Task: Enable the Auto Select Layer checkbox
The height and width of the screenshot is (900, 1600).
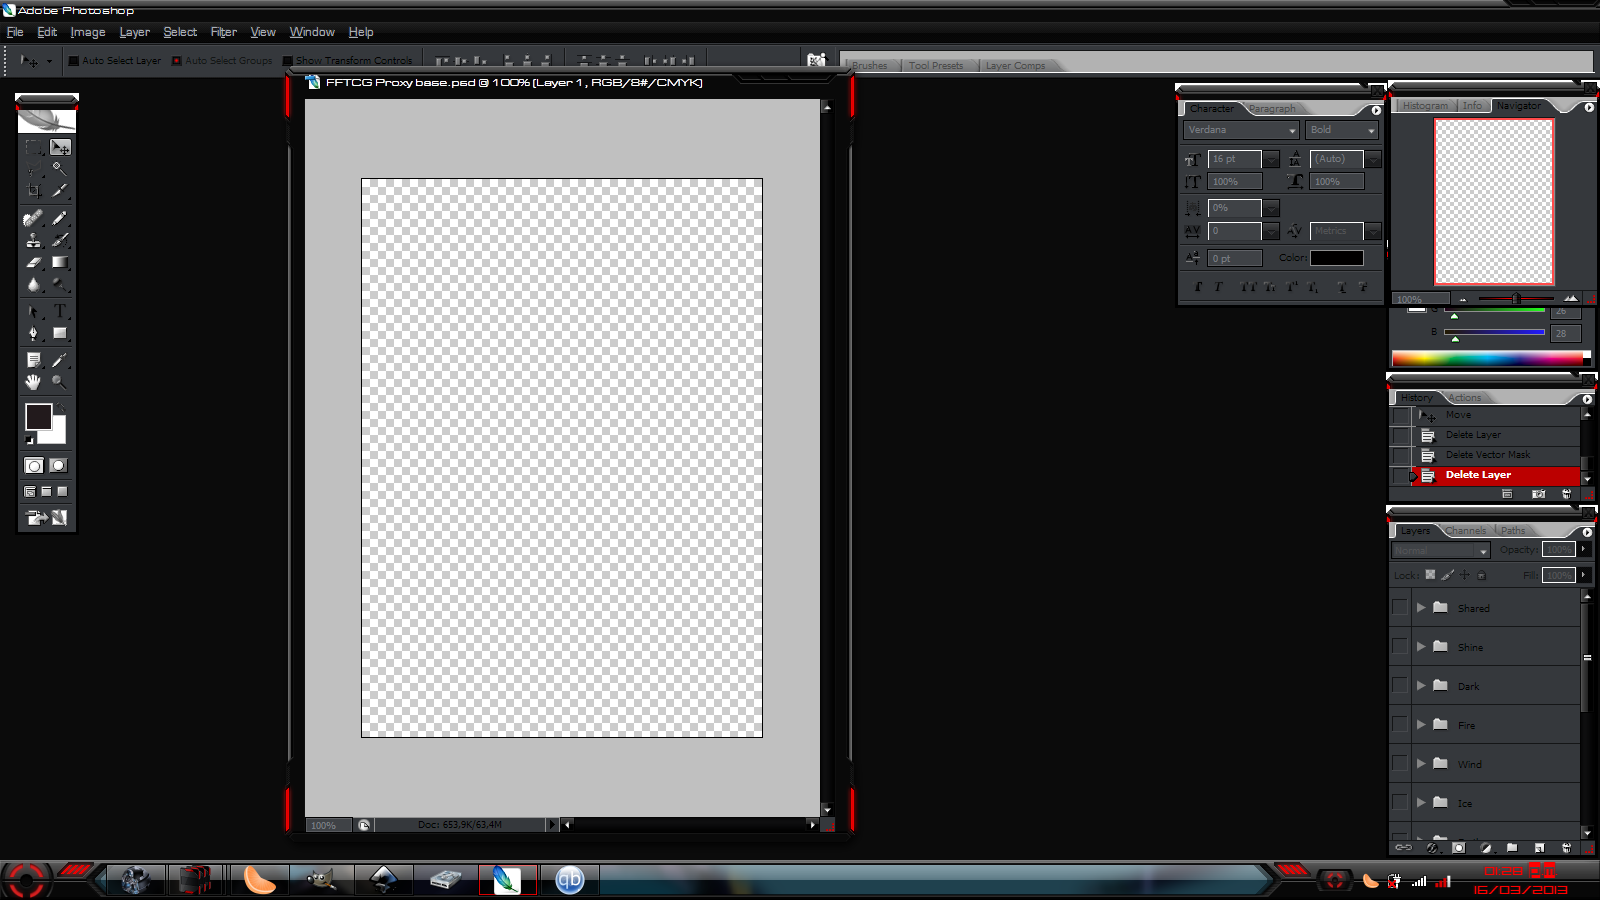Action: point(74,61)
